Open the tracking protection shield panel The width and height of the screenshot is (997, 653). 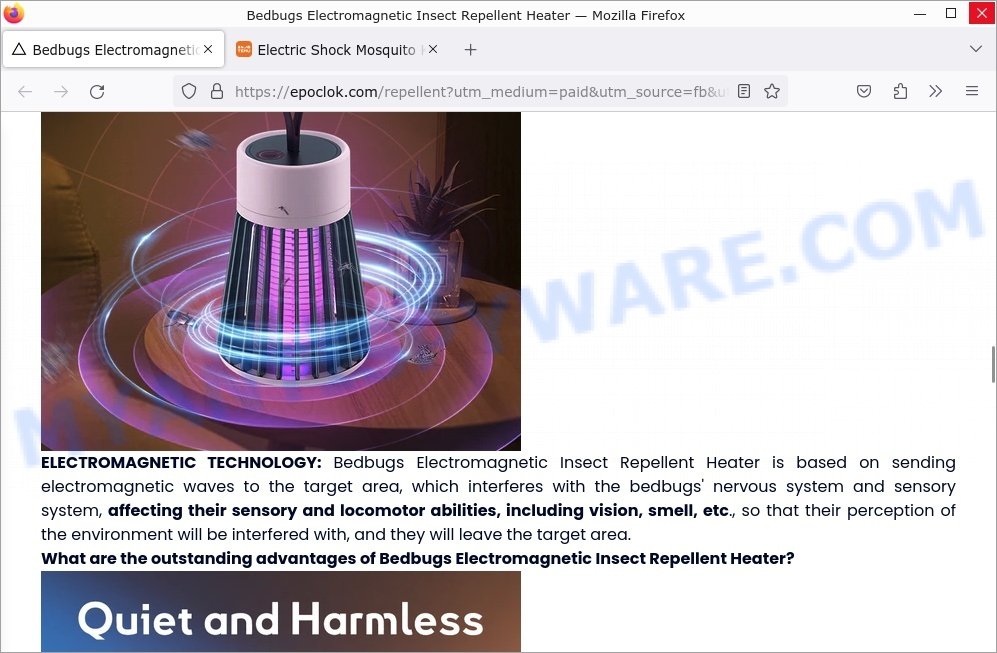(189, 91)
